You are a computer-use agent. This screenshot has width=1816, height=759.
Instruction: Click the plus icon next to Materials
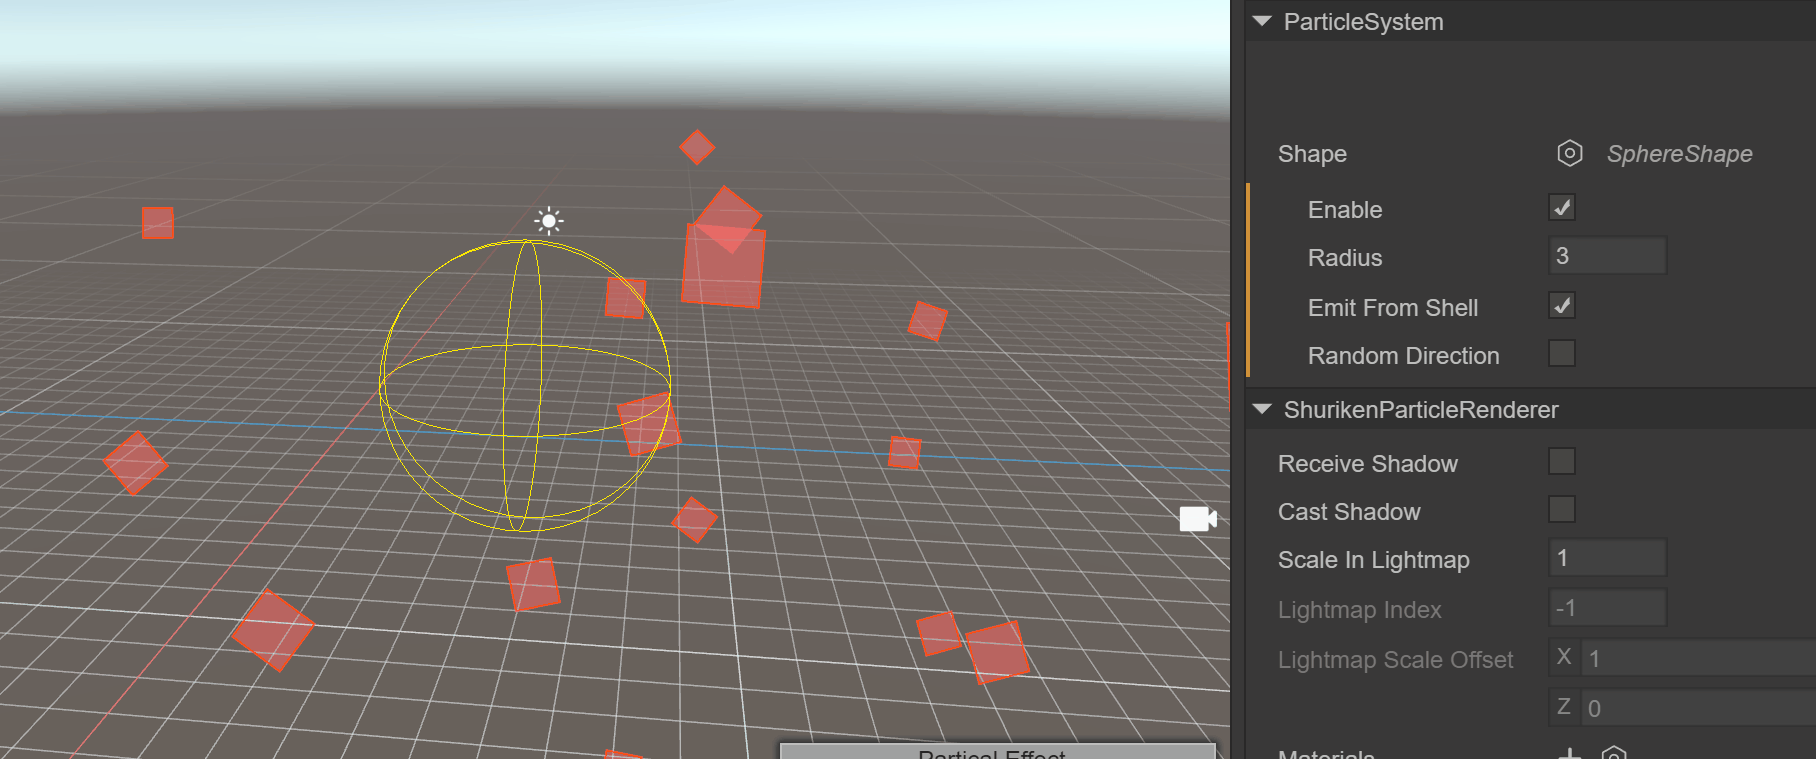pos(1569,753)
